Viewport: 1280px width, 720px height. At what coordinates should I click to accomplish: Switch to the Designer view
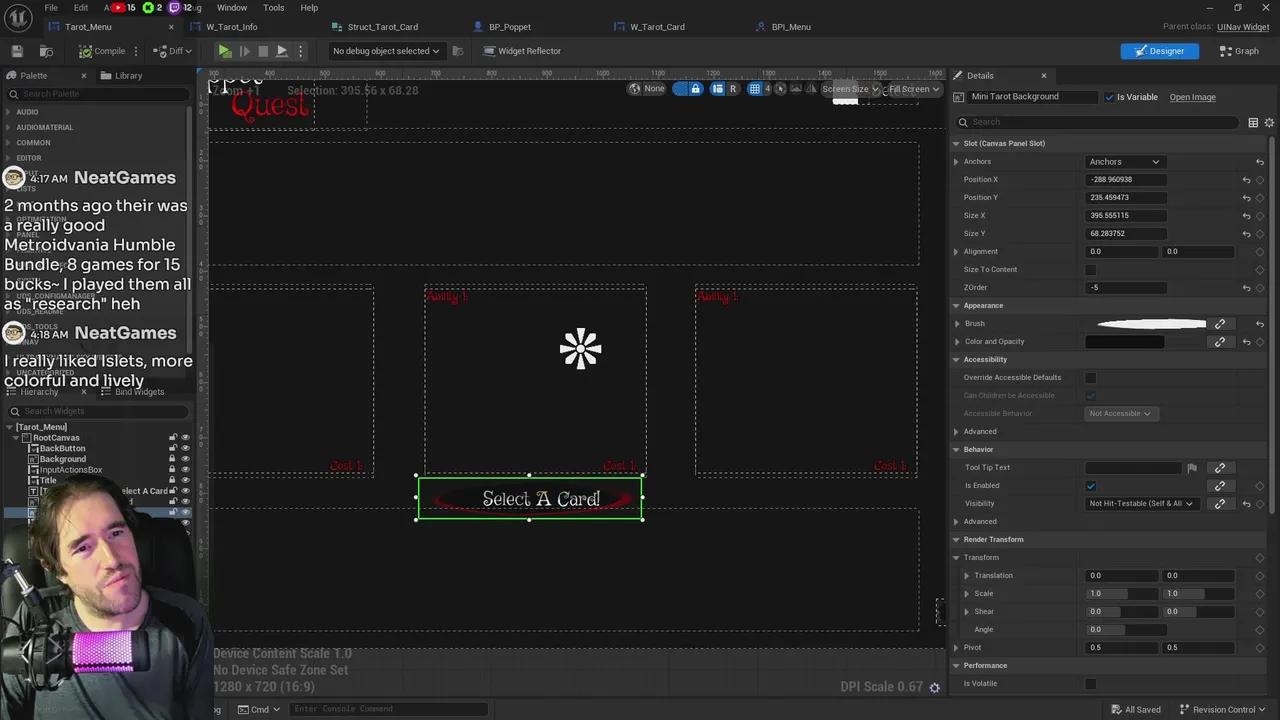[x=1159, y=51]
